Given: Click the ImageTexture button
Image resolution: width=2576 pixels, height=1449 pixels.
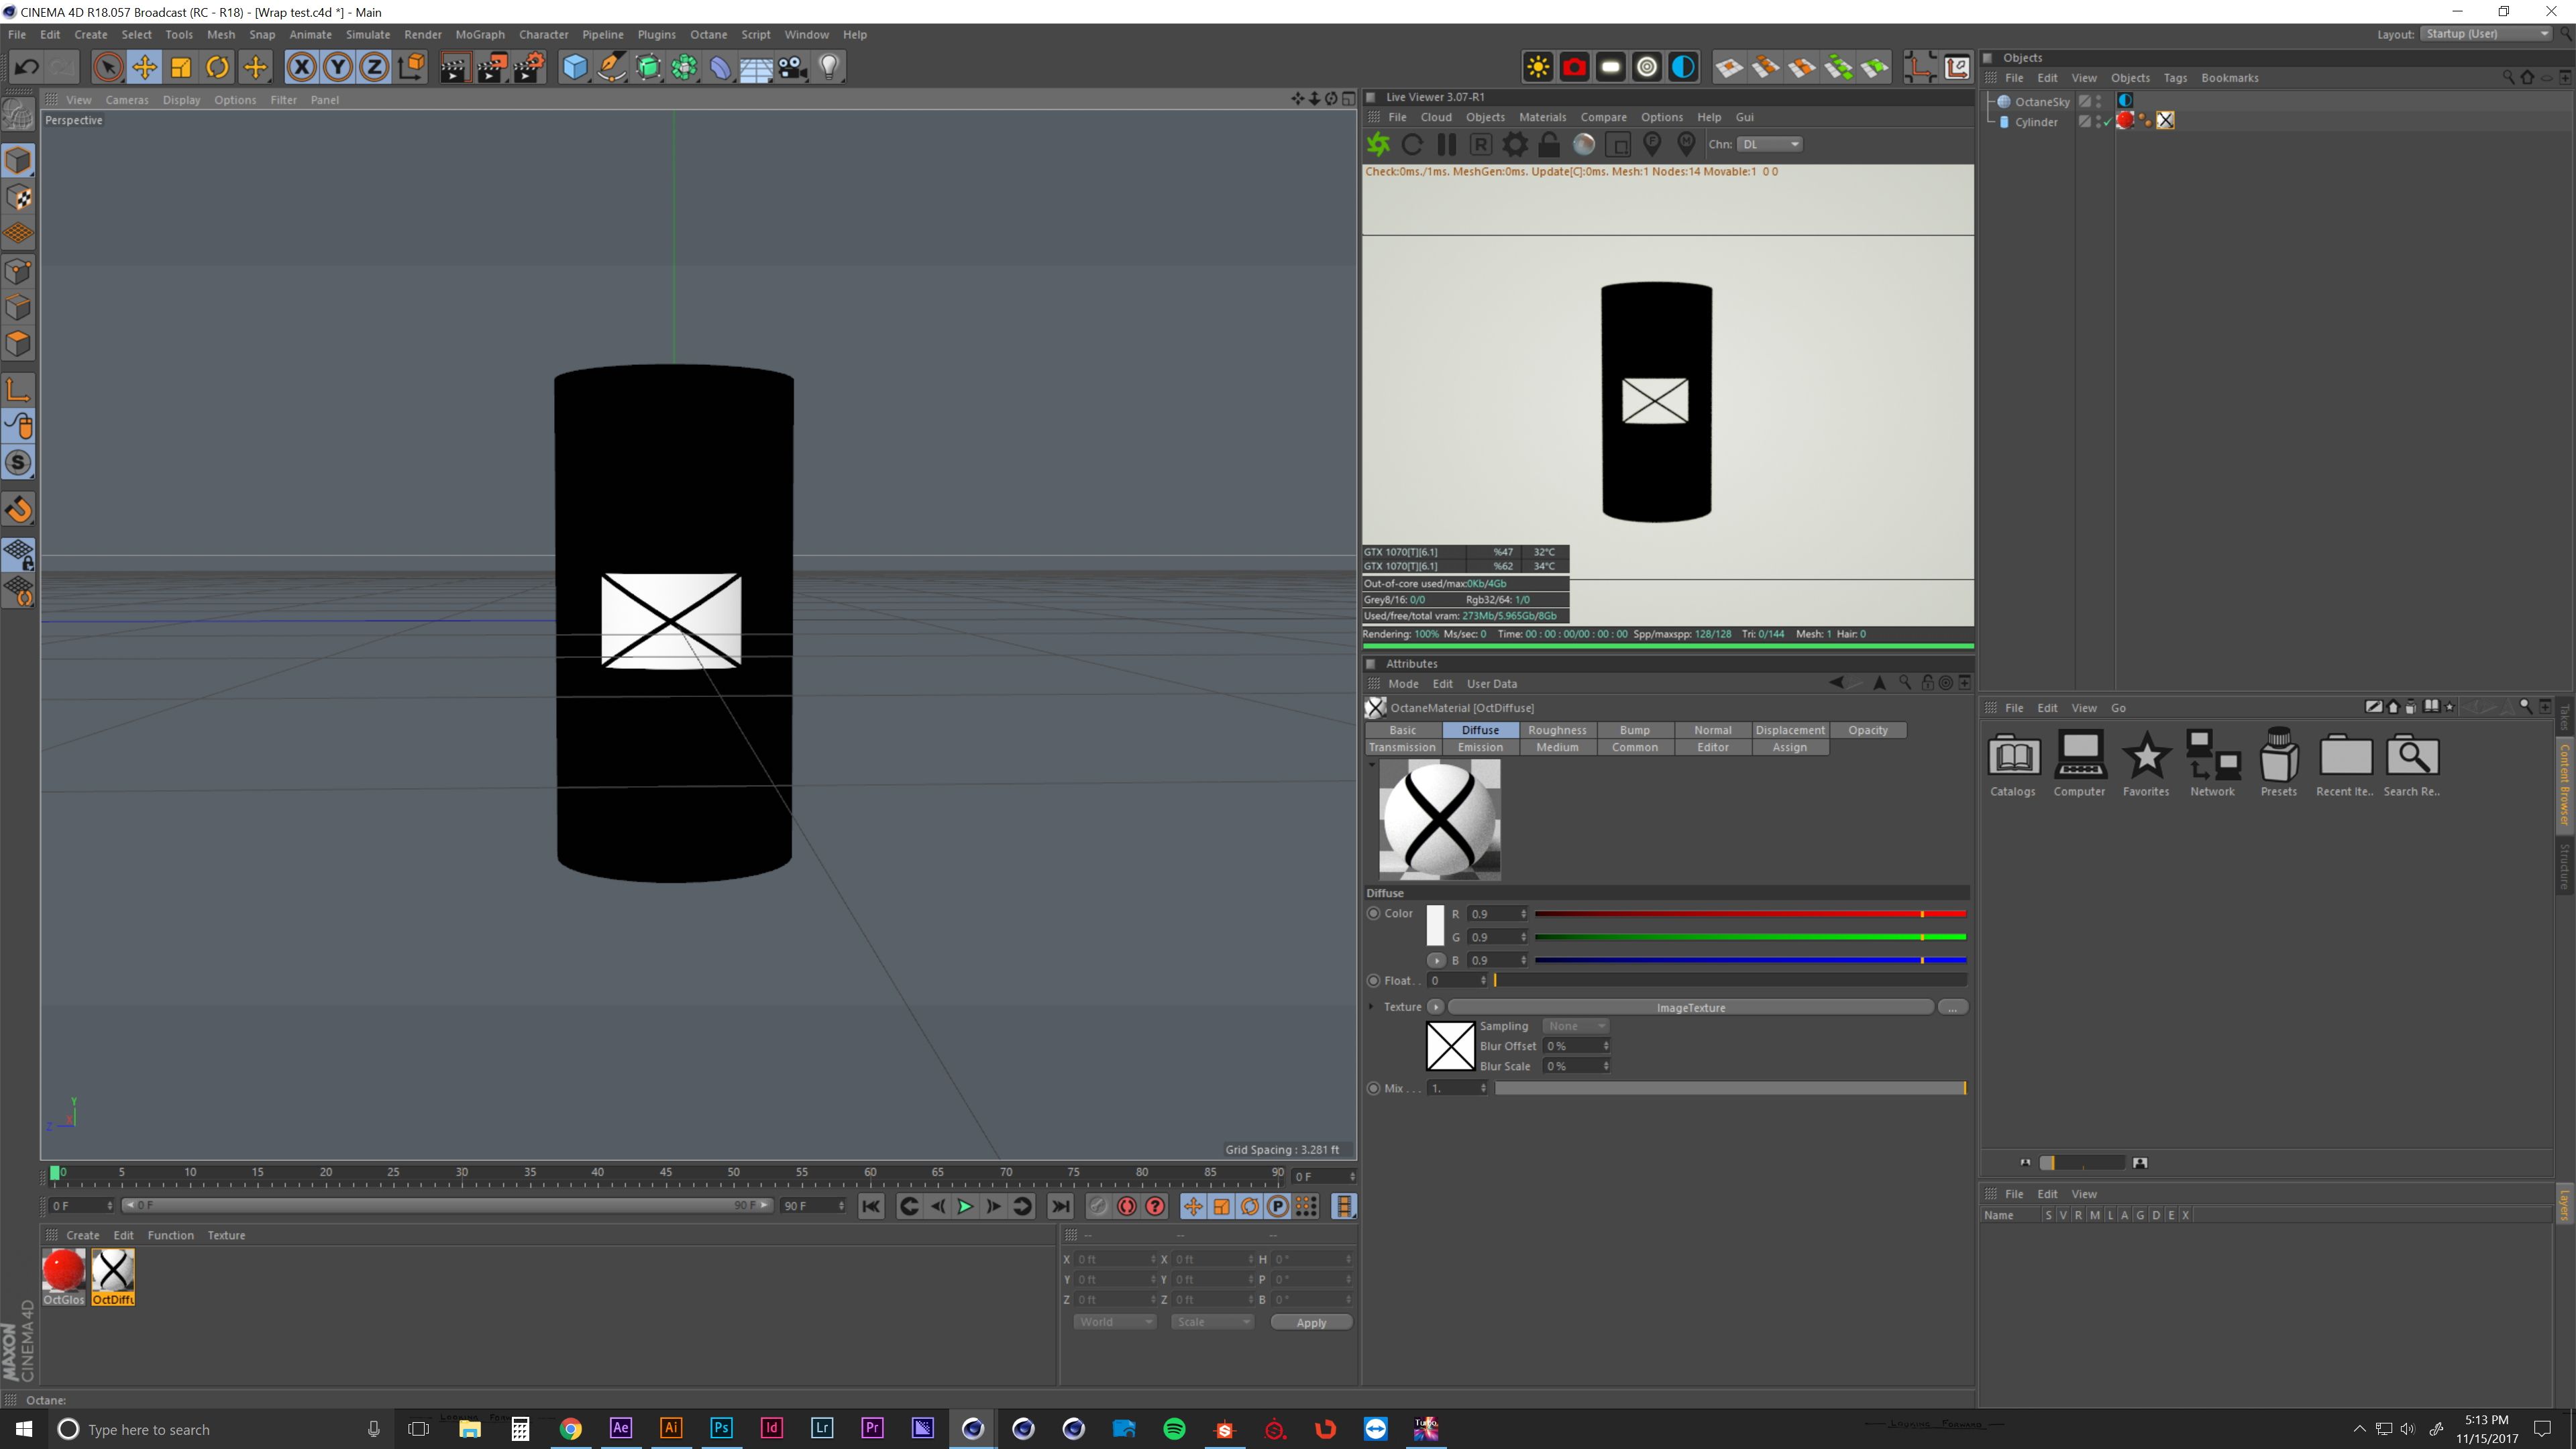Looking at the screenshot, I should coord(1690,1007).
